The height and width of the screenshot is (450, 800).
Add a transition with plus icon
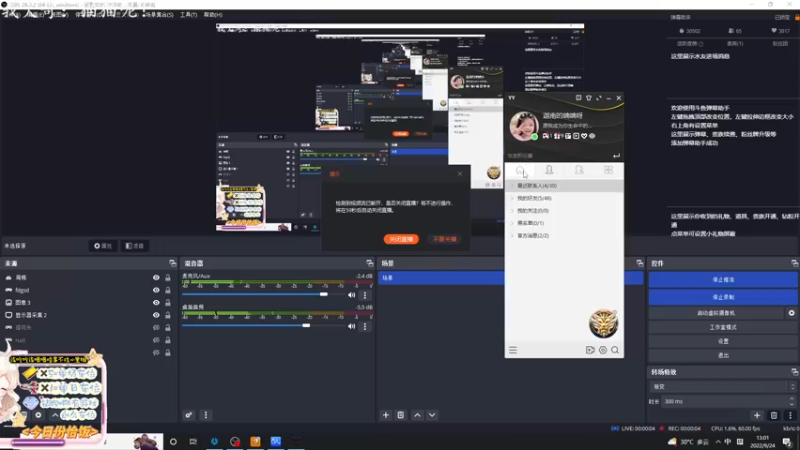pyautogui.click(x=757, y=415)
